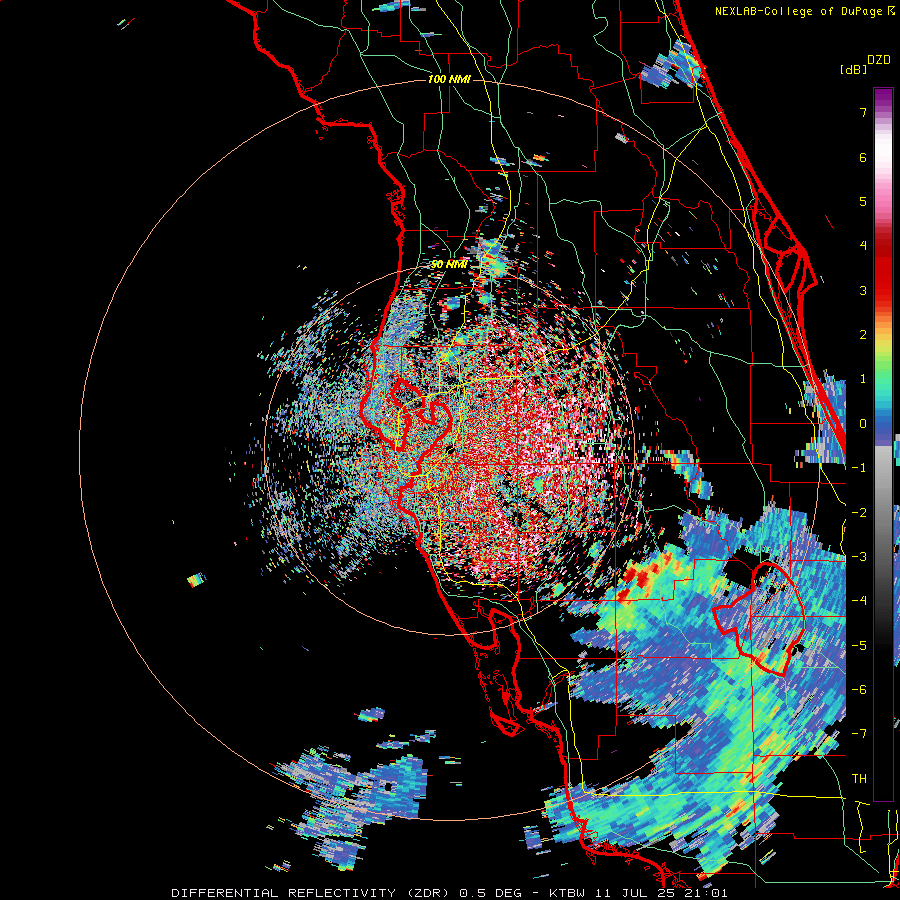This screenshot has height=900, width=900.
Task: Click the '21:01' timestamp in the caption
Action: (x=706, y=893)
